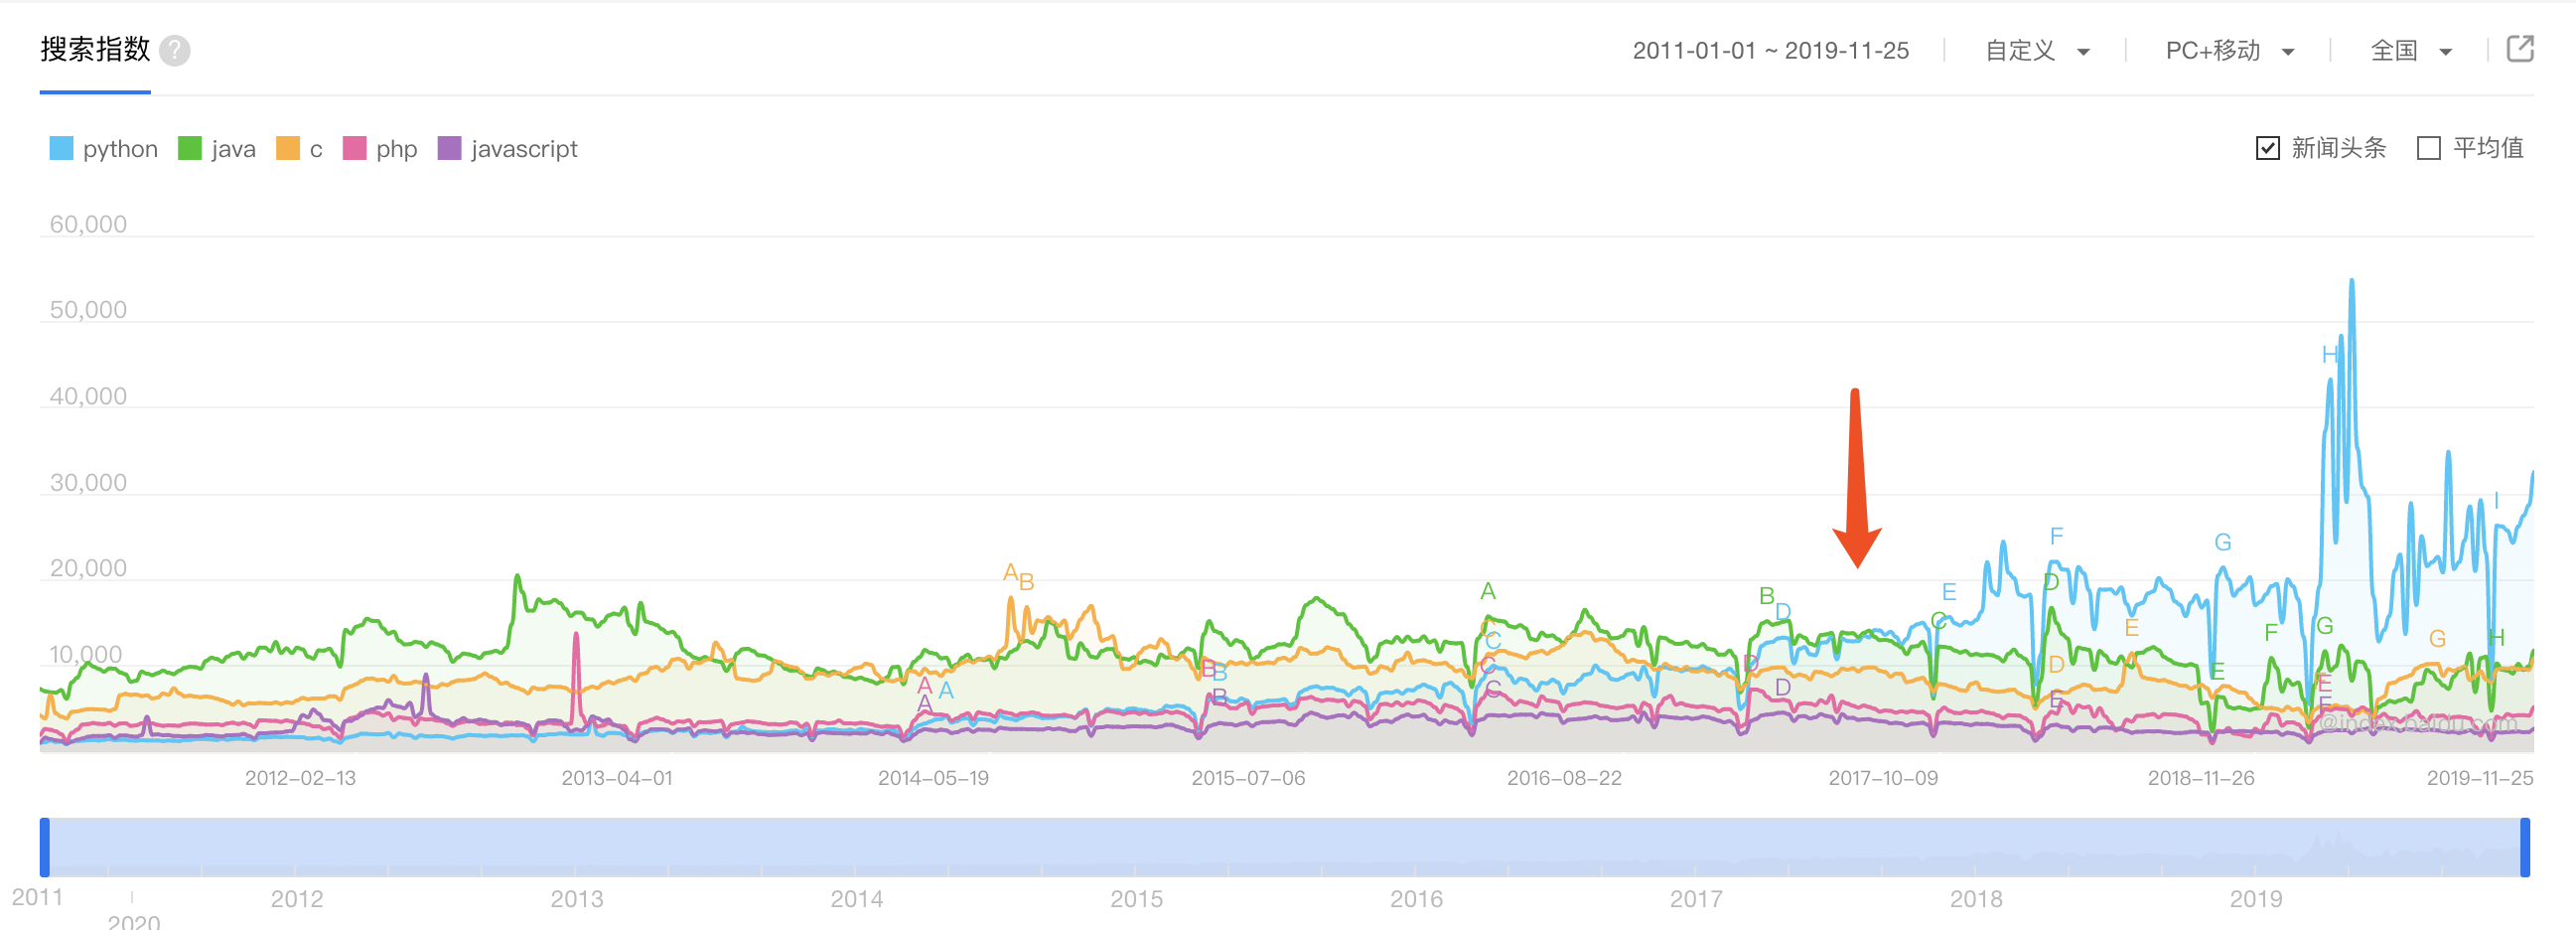This screenshot has width=2576, height=930.
Task: Enable the 平均值 checkbox
Action: coord(2428,148)
